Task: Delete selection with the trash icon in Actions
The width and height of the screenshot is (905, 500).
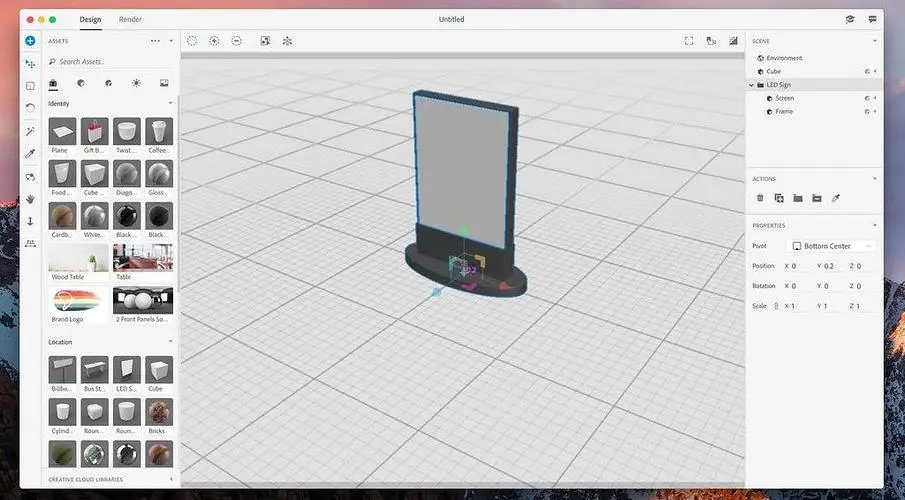Action: [x=760, y=198]
